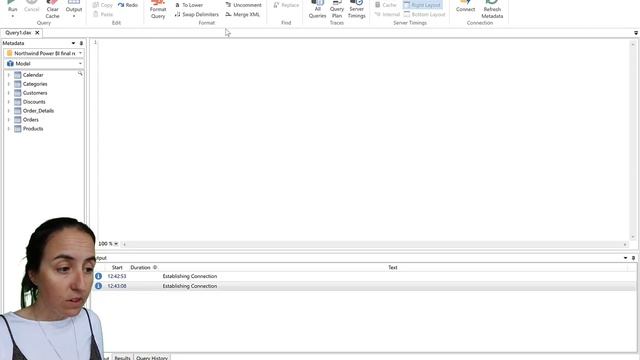Screen dimensions: 640x360
Task: Click the Redo button
Action: 128,5
